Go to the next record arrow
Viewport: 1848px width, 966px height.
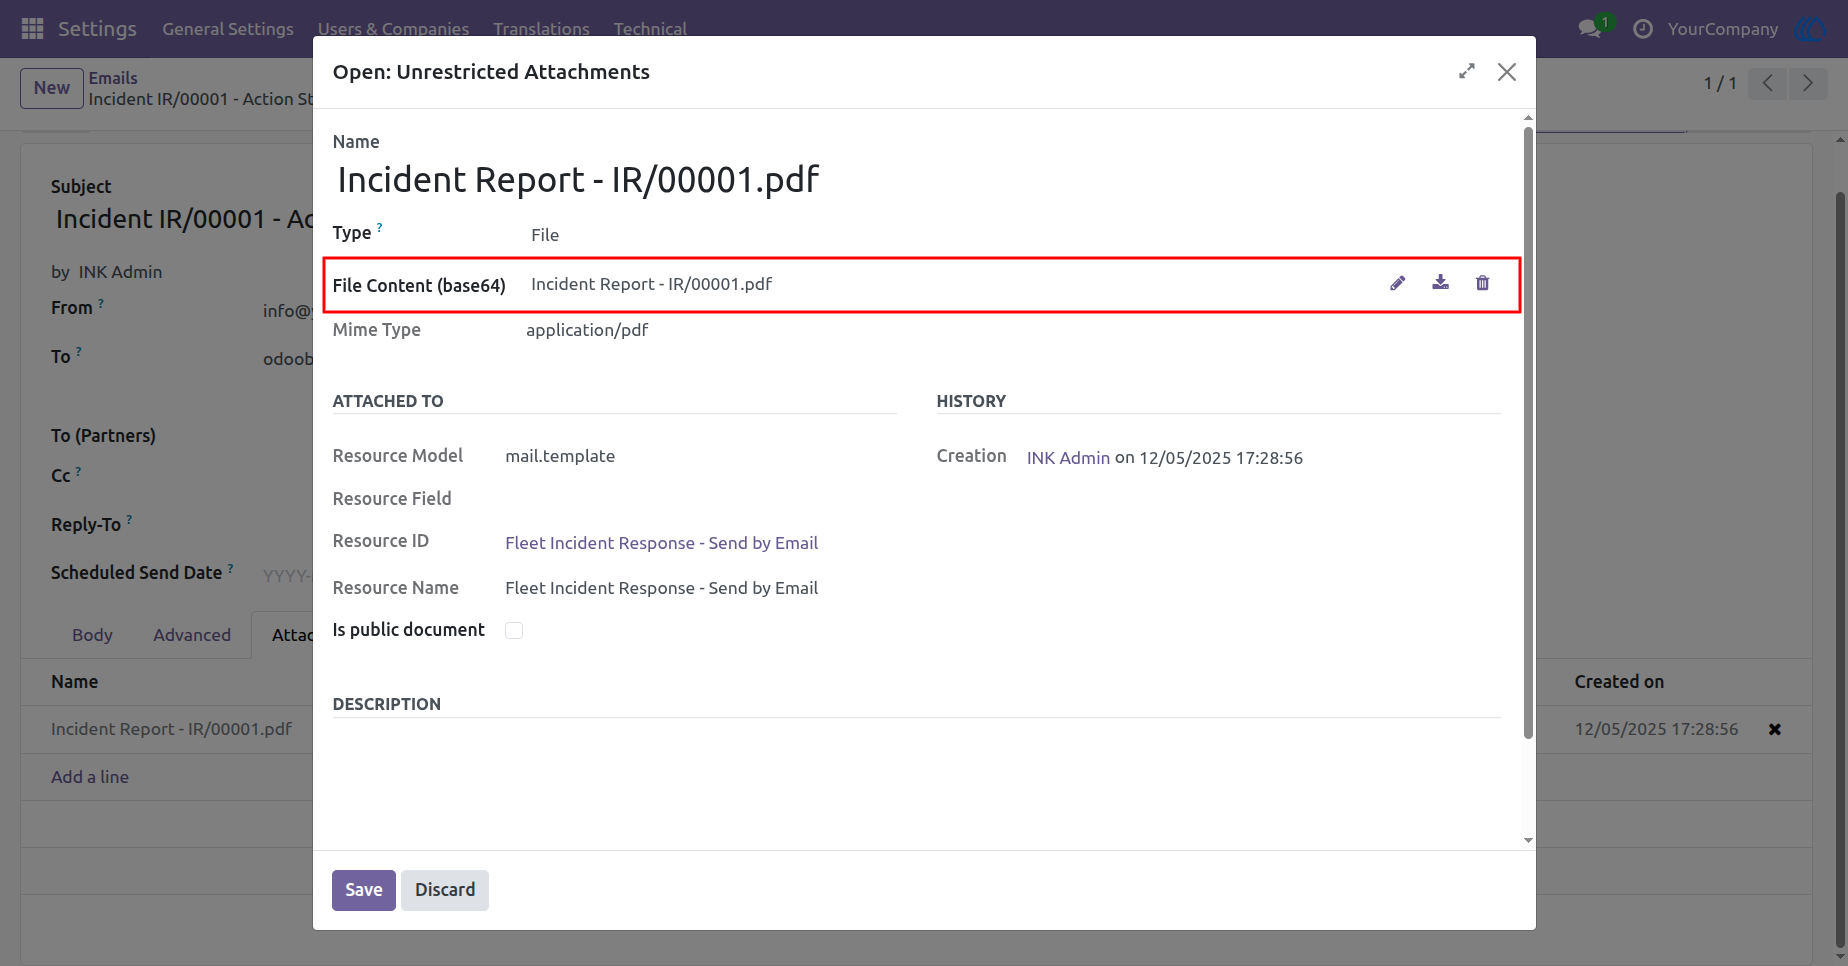(x=1807, y=83)
